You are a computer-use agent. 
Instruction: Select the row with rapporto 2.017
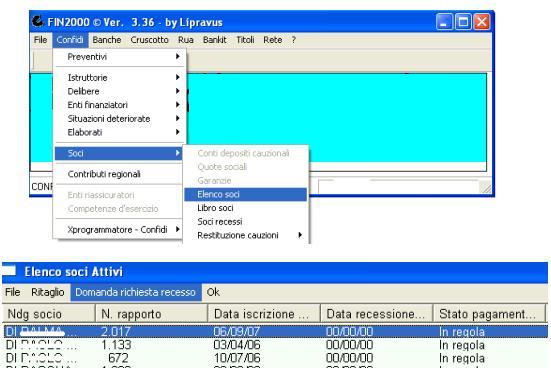pyautogui.click(x=275, y=332)
